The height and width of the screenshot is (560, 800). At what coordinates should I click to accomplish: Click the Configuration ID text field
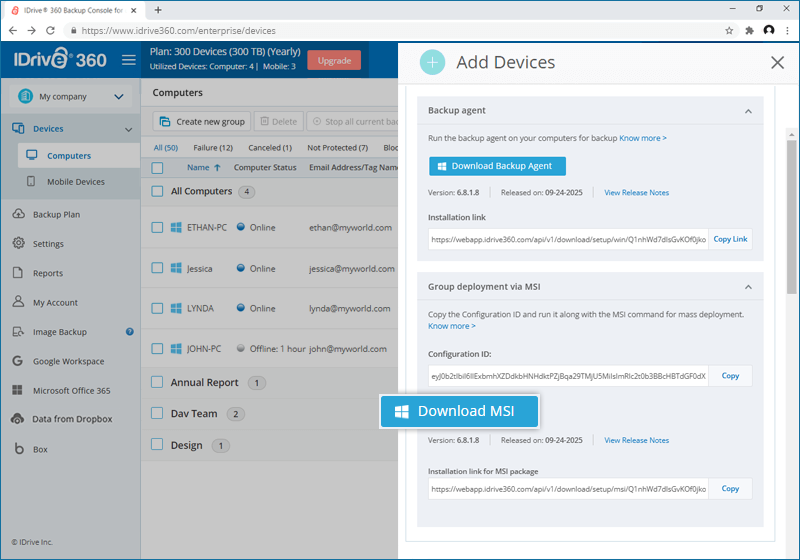[568, 376]
